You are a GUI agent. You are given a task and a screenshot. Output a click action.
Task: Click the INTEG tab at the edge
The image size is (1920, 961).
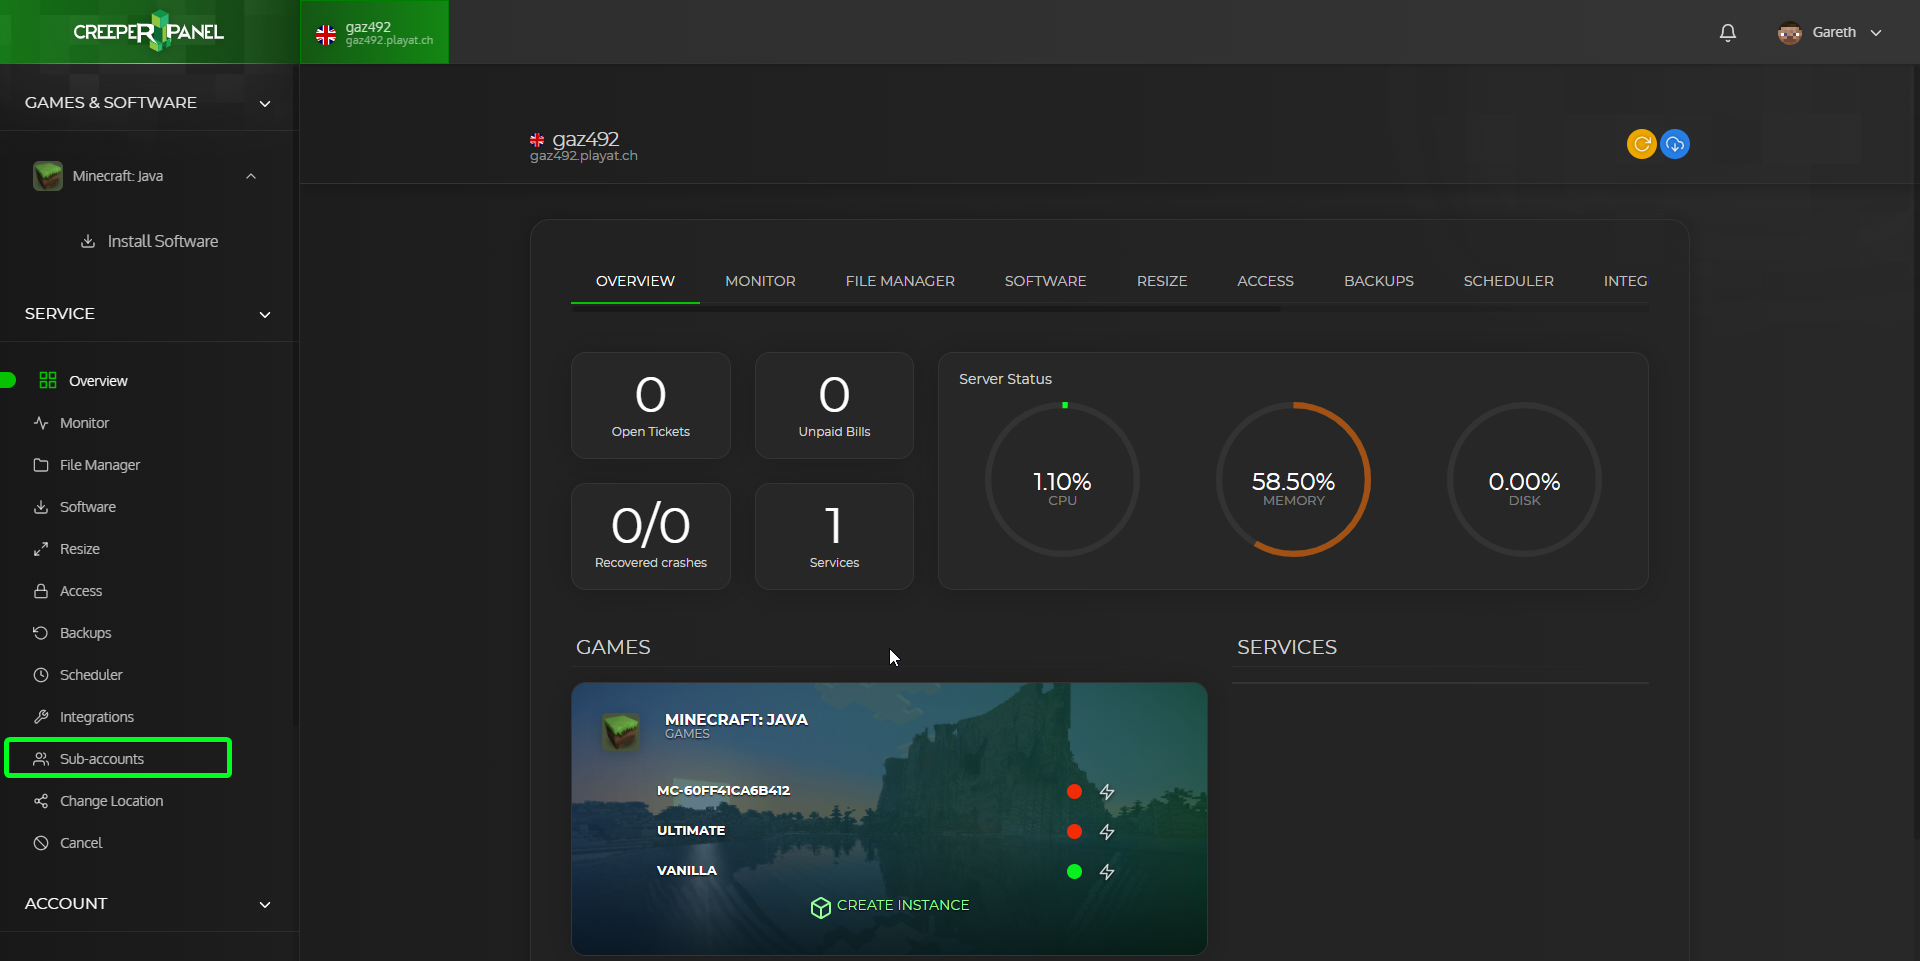point(1625,281)
